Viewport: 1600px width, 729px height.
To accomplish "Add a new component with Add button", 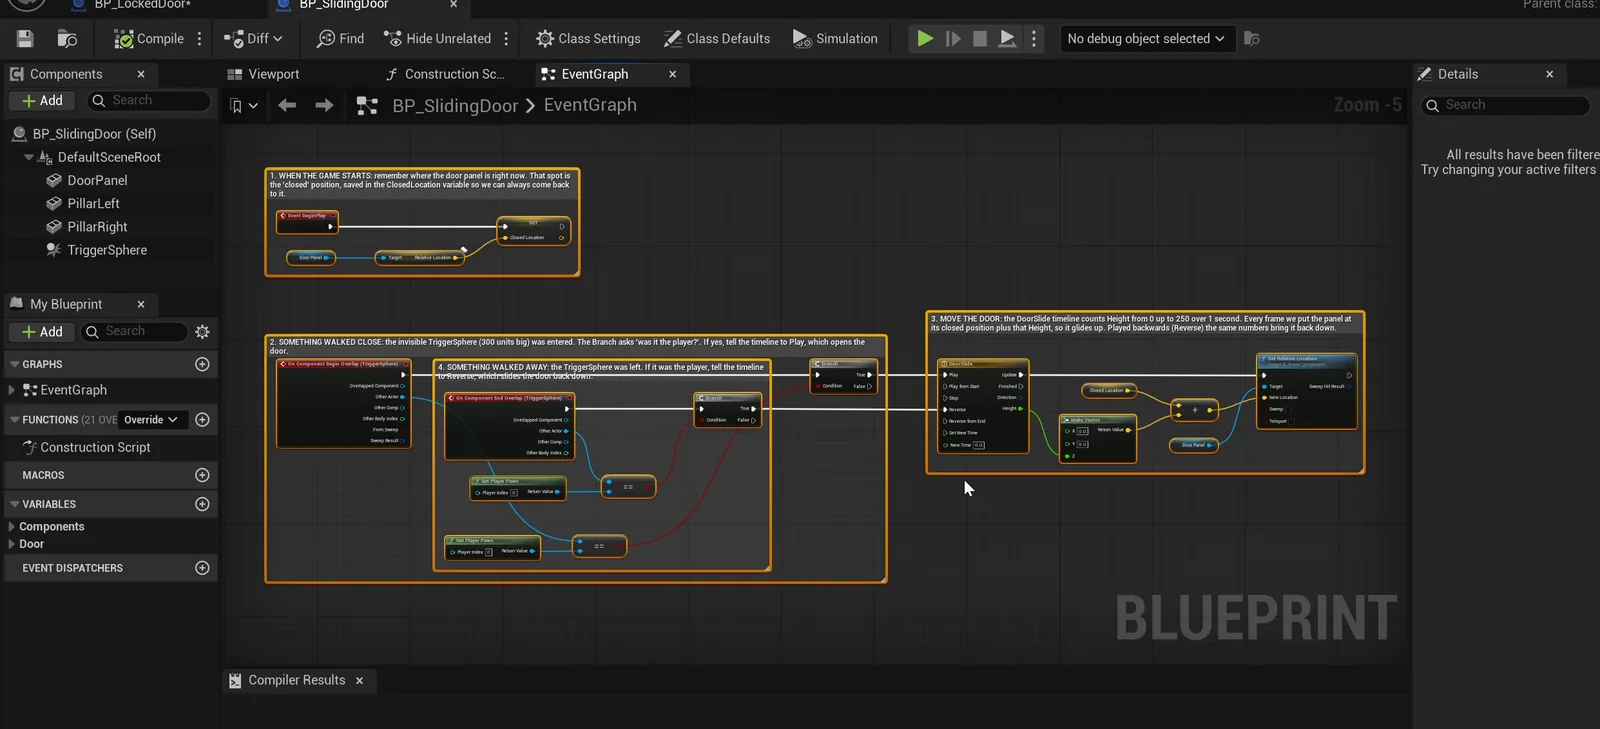I will [x=43, y=101].
